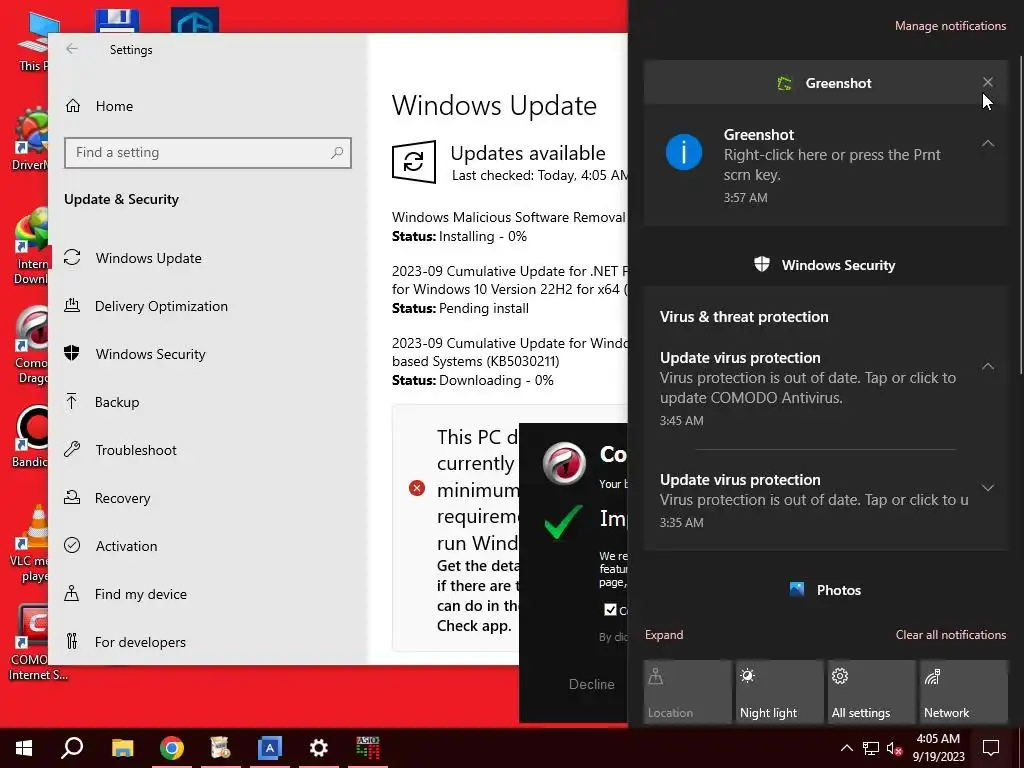Click the Greenshot header icon
This screenshot has height=768, width=1024.
click(784, 83)
